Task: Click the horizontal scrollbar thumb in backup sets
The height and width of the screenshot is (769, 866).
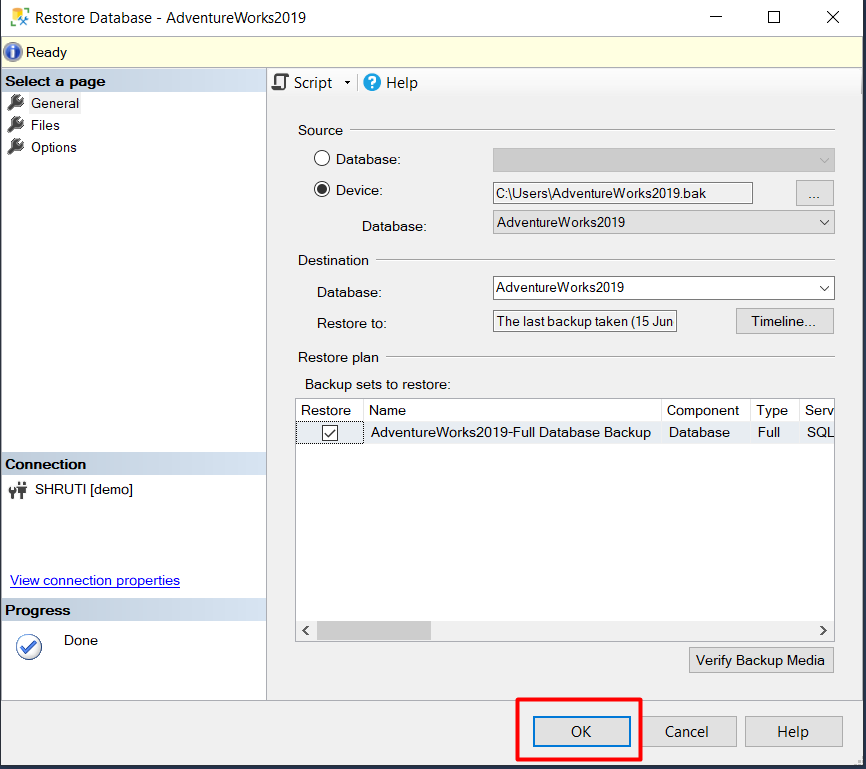Action: 374,630
